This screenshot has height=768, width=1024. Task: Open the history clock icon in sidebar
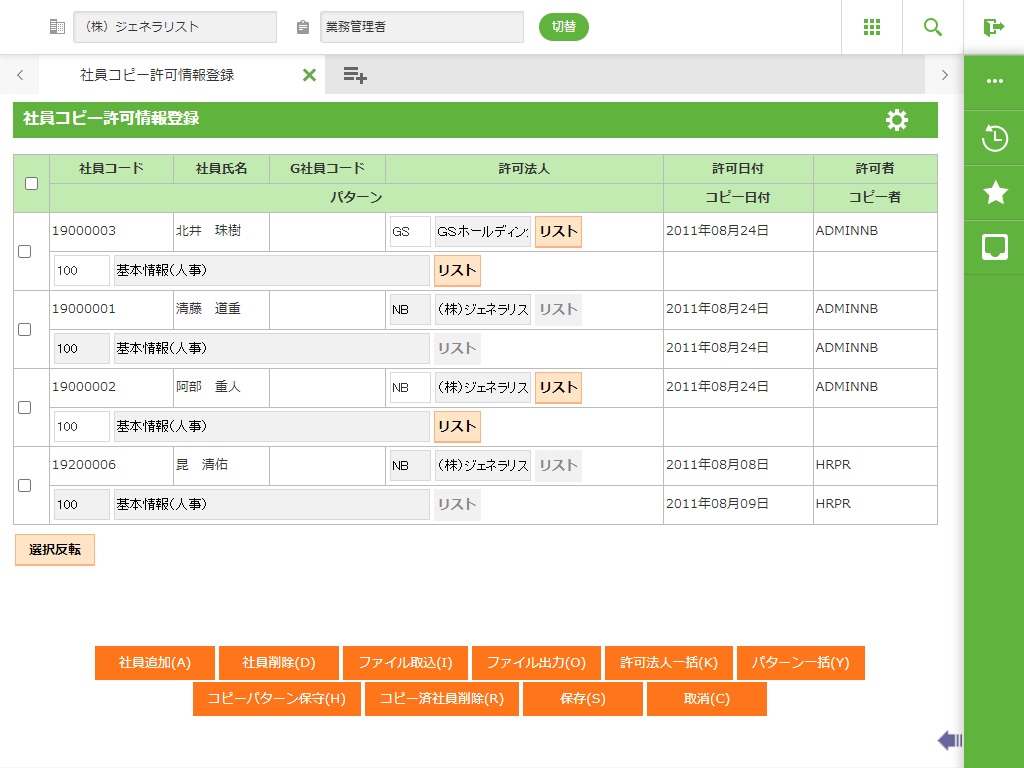pos(994,138)
